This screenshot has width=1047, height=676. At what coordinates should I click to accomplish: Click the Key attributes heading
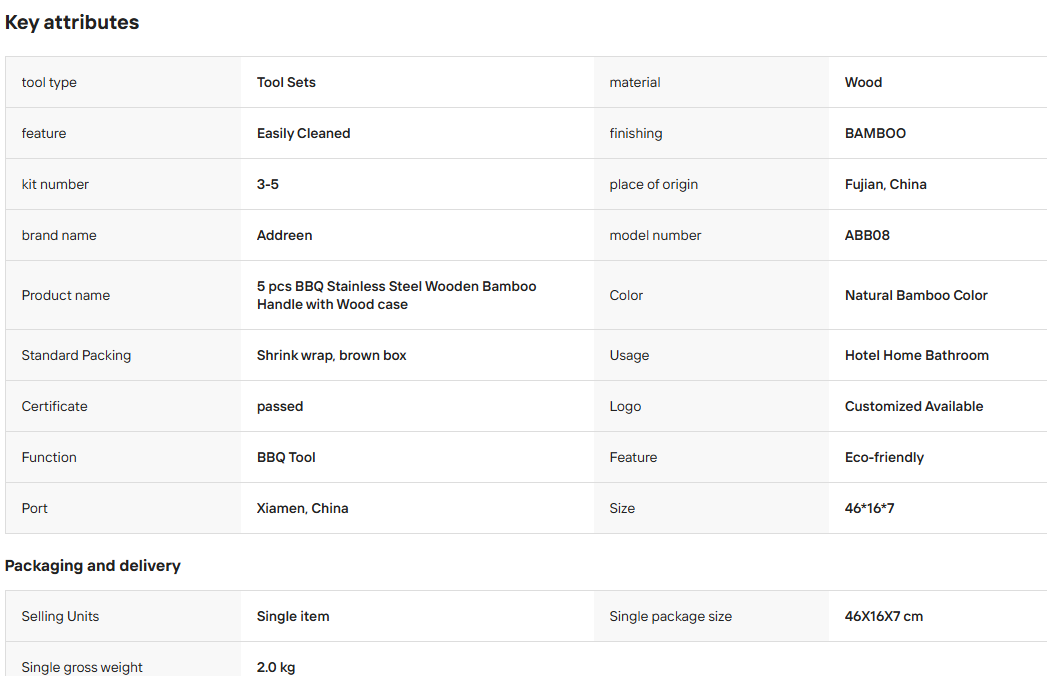point(72,23)
